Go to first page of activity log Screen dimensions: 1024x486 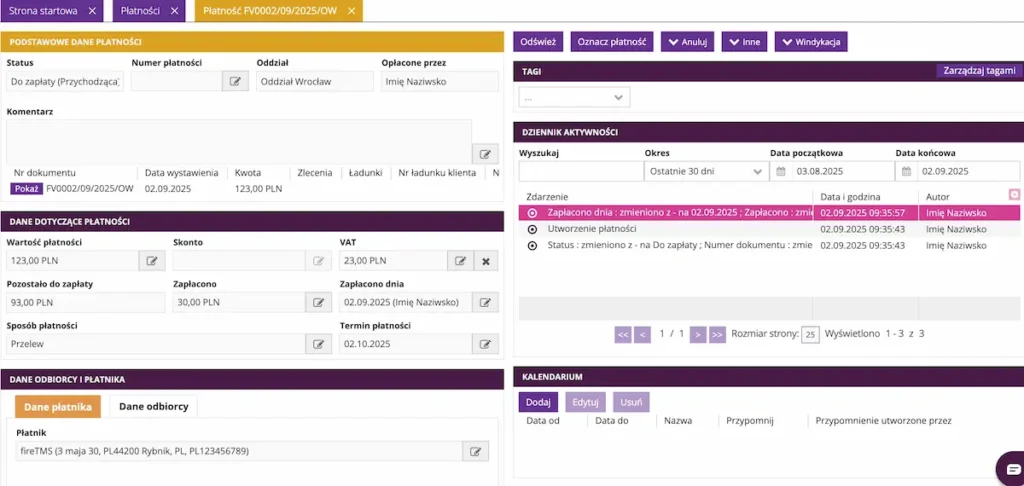coord(623,334)
